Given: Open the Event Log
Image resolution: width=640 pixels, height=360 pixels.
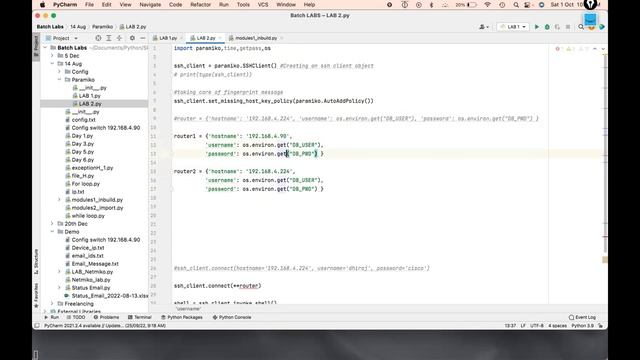Looking at the screenshot, I should [582, 317].
